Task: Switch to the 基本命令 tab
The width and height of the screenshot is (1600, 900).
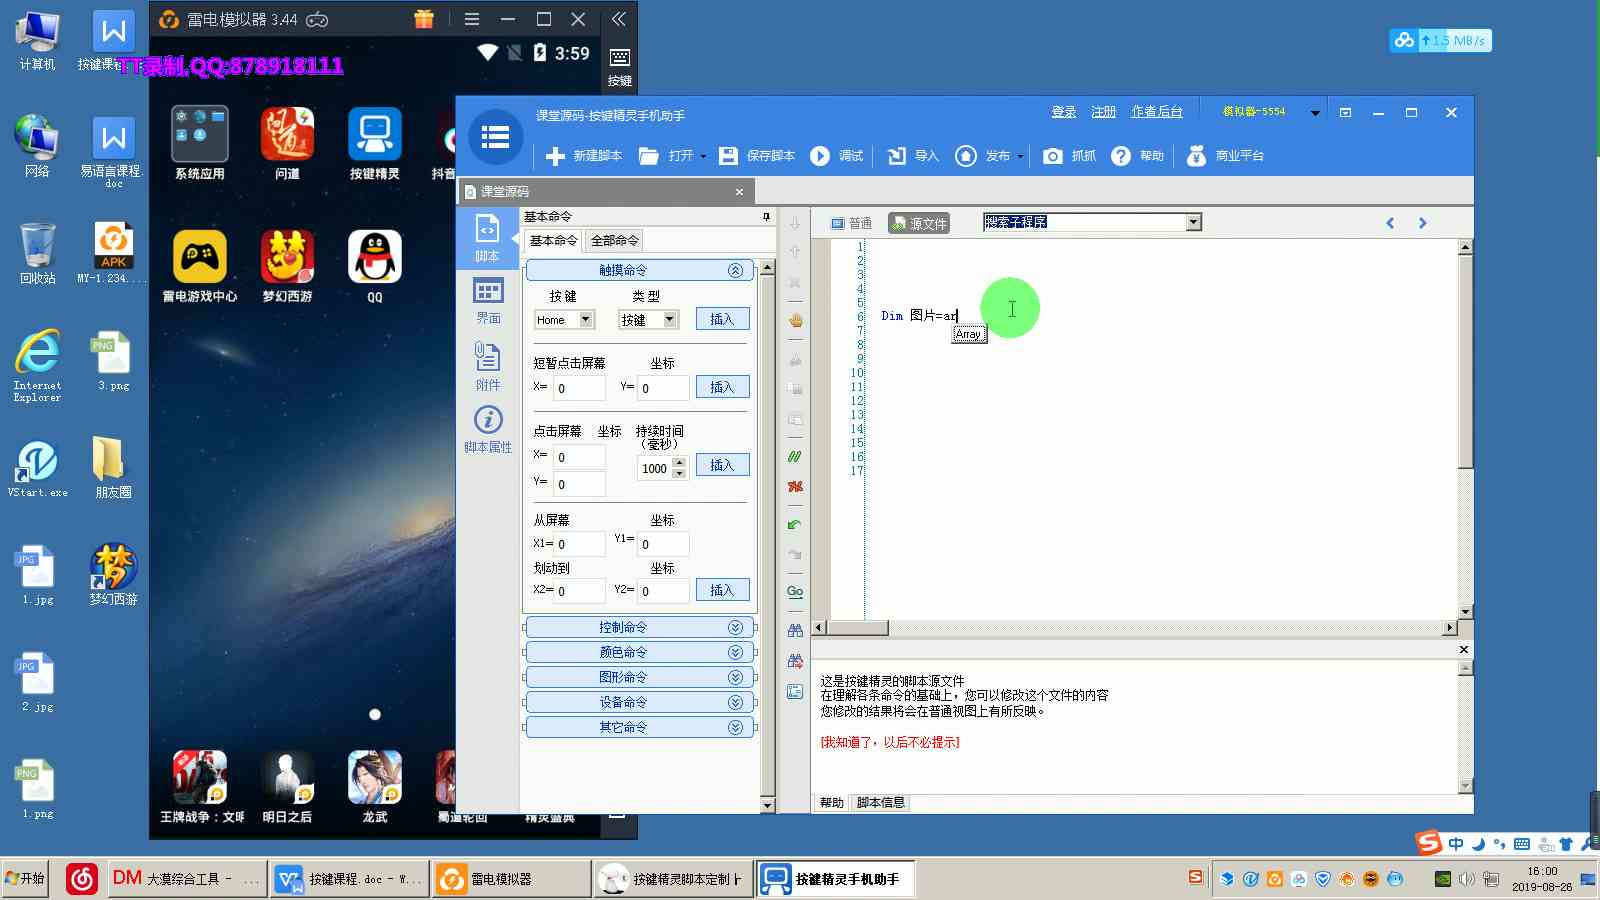Action: click(x=553, y=241)
